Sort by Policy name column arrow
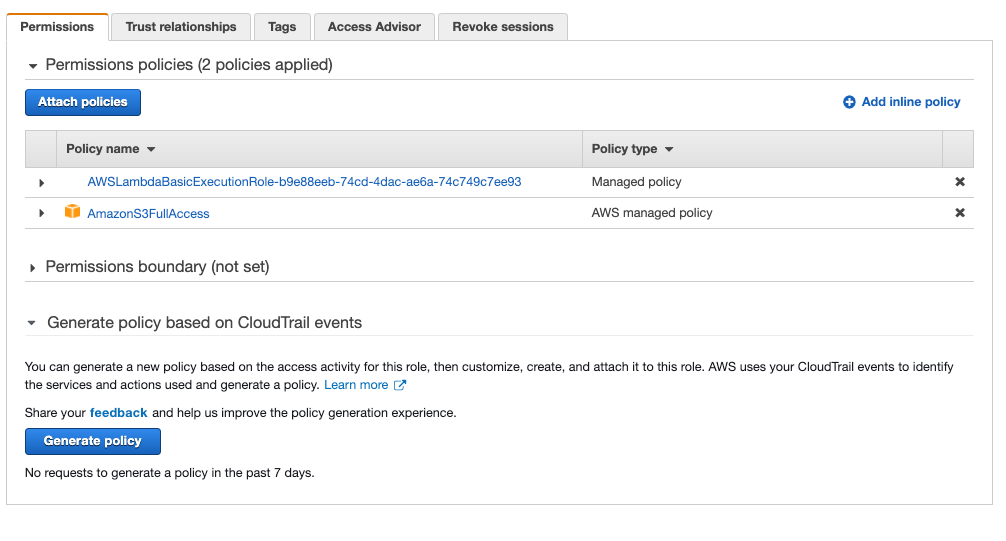The width and height of the screenshot is (1006, 541). tap(151, 149)
